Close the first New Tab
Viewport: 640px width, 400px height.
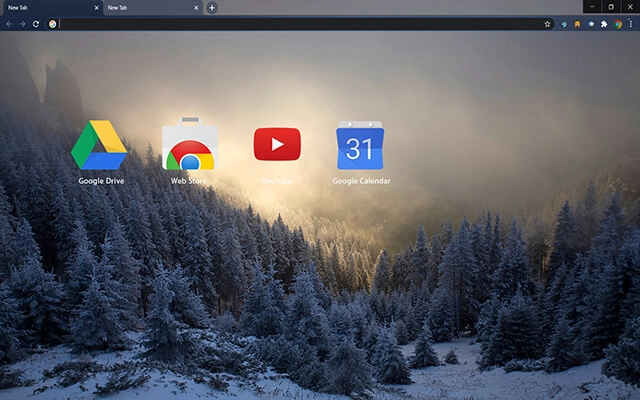(x=96, y=8)
